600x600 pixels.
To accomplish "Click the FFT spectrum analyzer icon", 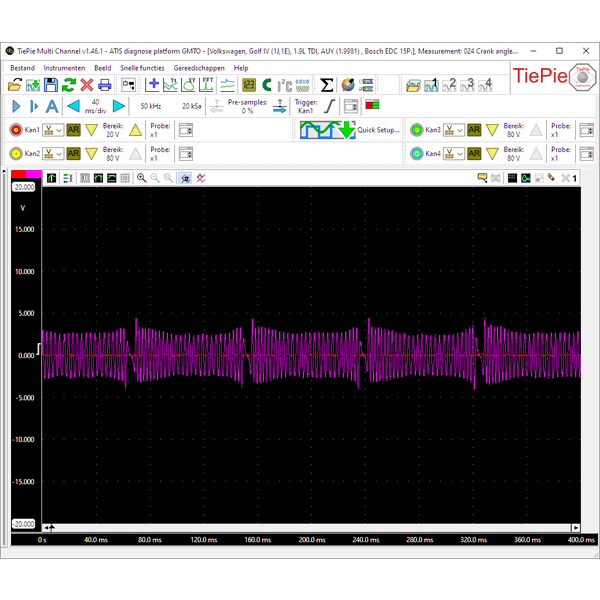I will (x=209, y=85).
